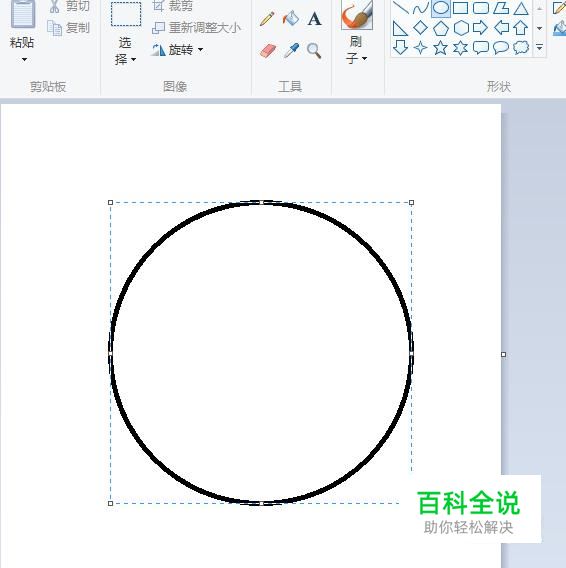Choose the Right arrow shape

[x=480, y=28]
